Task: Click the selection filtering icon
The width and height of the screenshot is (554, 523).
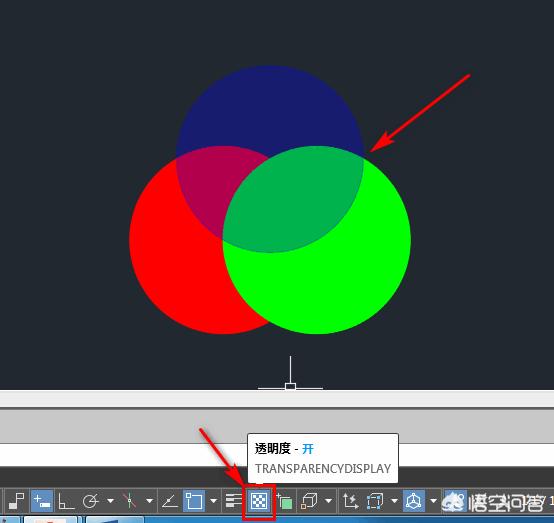Action: 375,501
